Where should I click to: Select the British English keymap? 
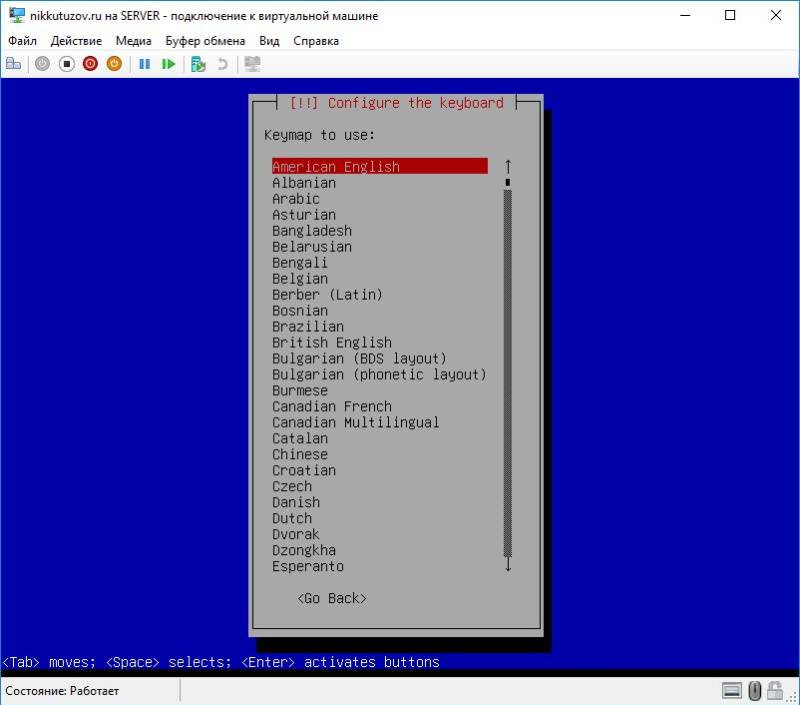click(332, 342)
